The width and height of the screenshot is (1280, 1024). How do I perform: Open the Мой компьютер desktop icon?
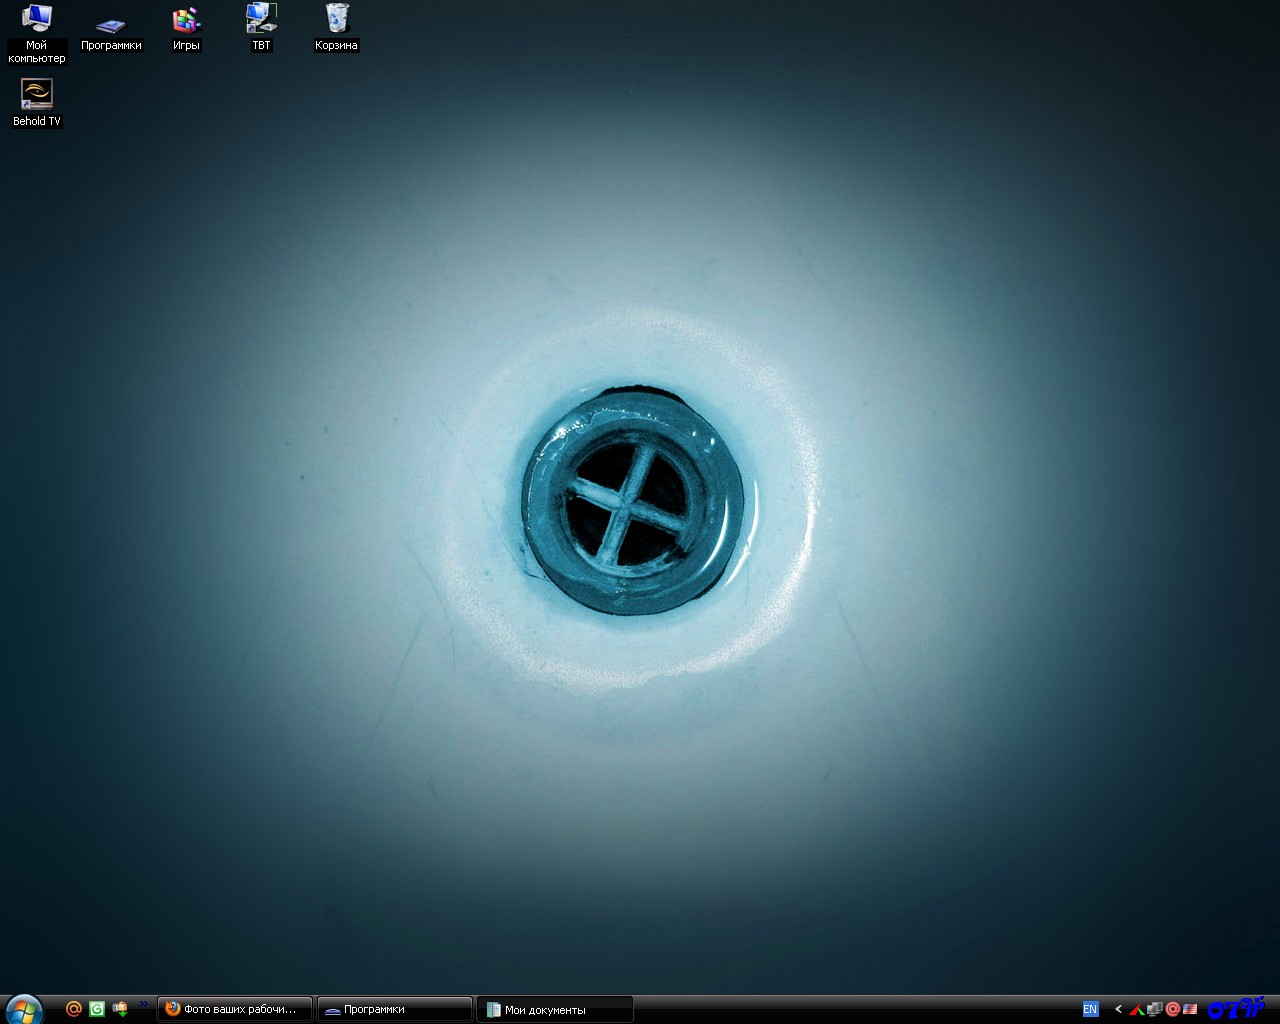[x=37, y=33]
